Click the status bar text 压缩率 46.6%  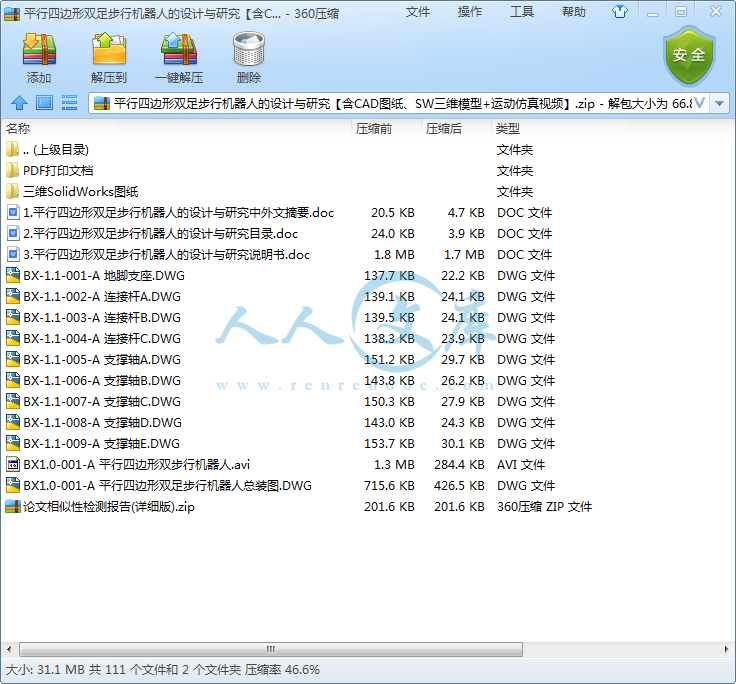pos(282,669)
